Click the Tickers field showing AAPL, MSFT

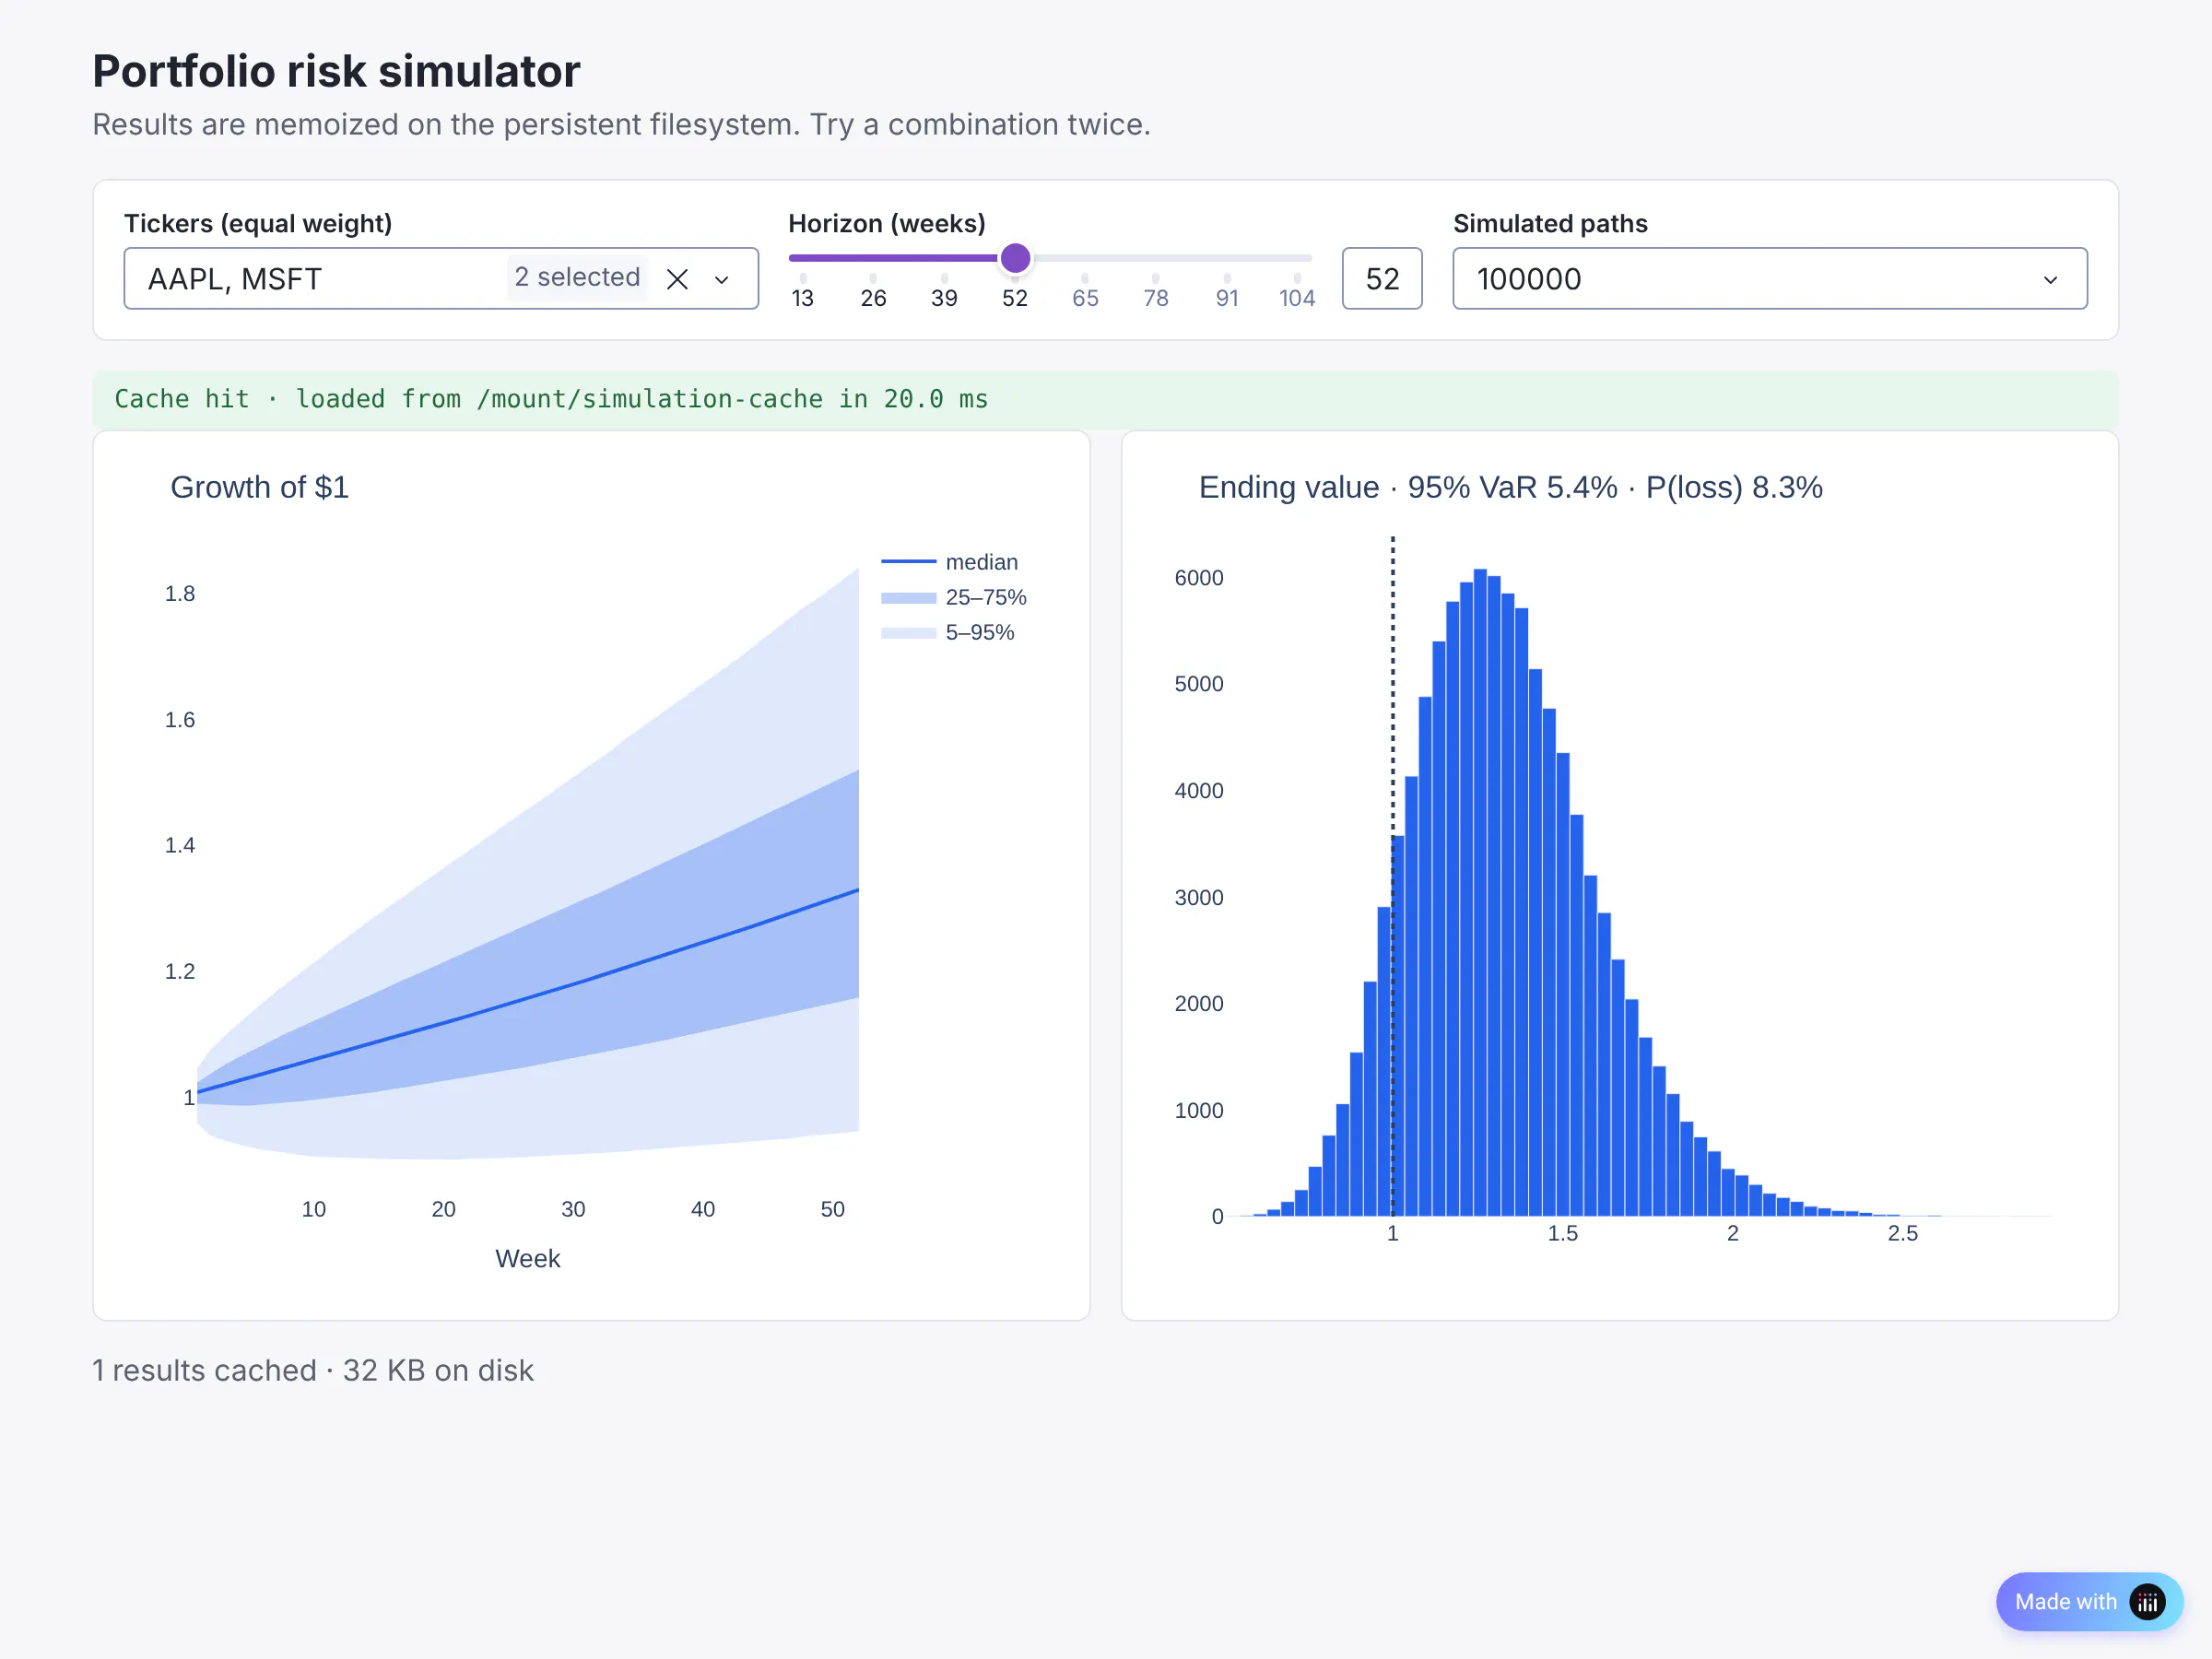[x=441, y=278]
